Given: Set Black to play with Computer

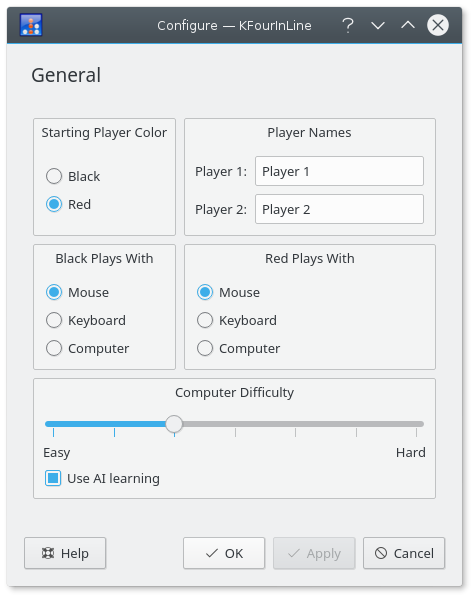Looking at the screenshot, I should (x=87, y=348).
